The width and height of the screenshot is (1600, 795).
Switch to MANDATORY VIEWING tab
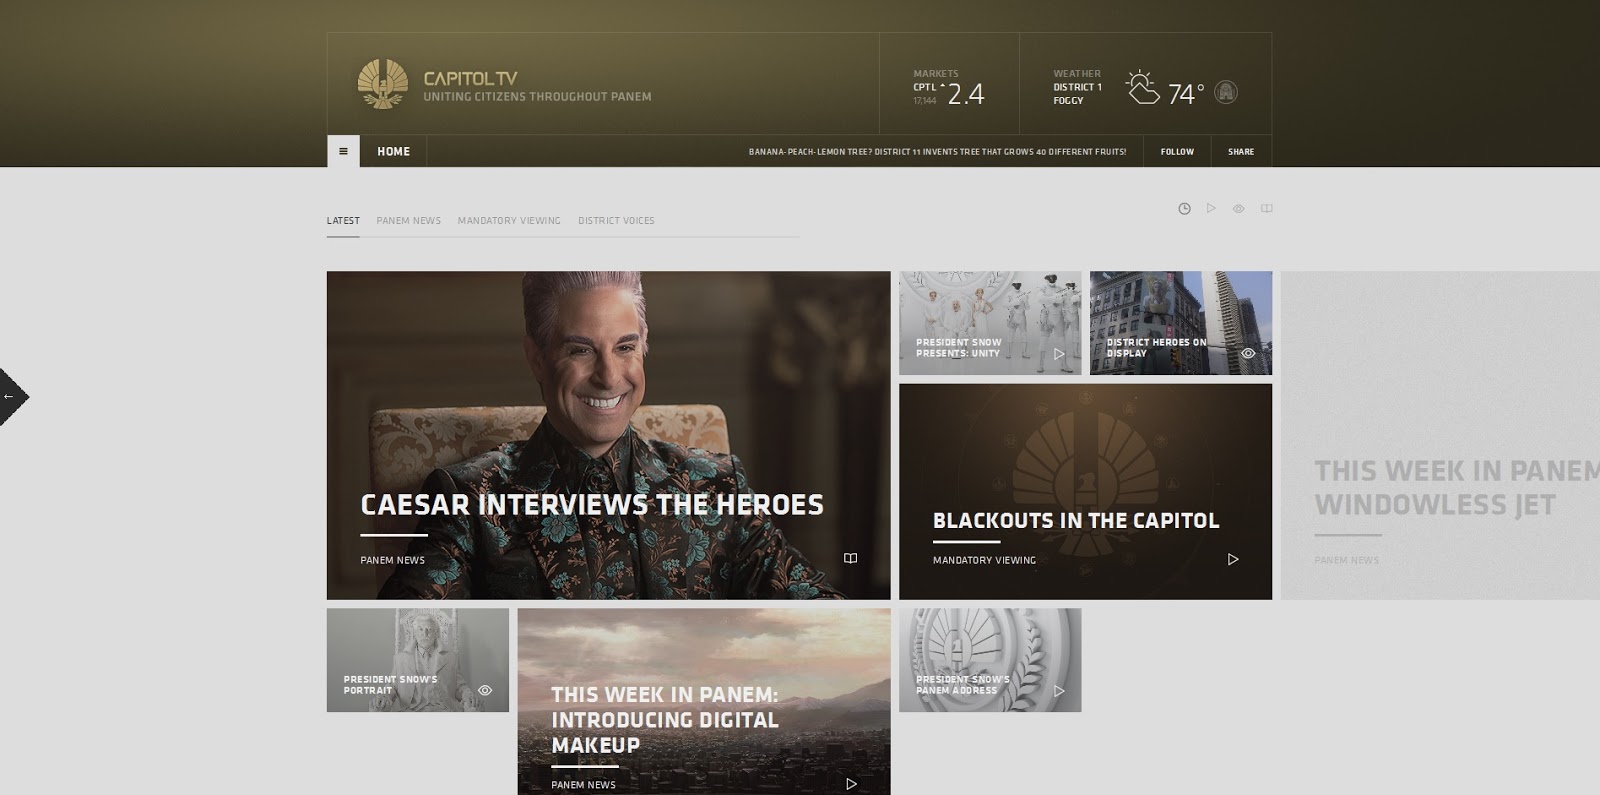coord(509,221)
